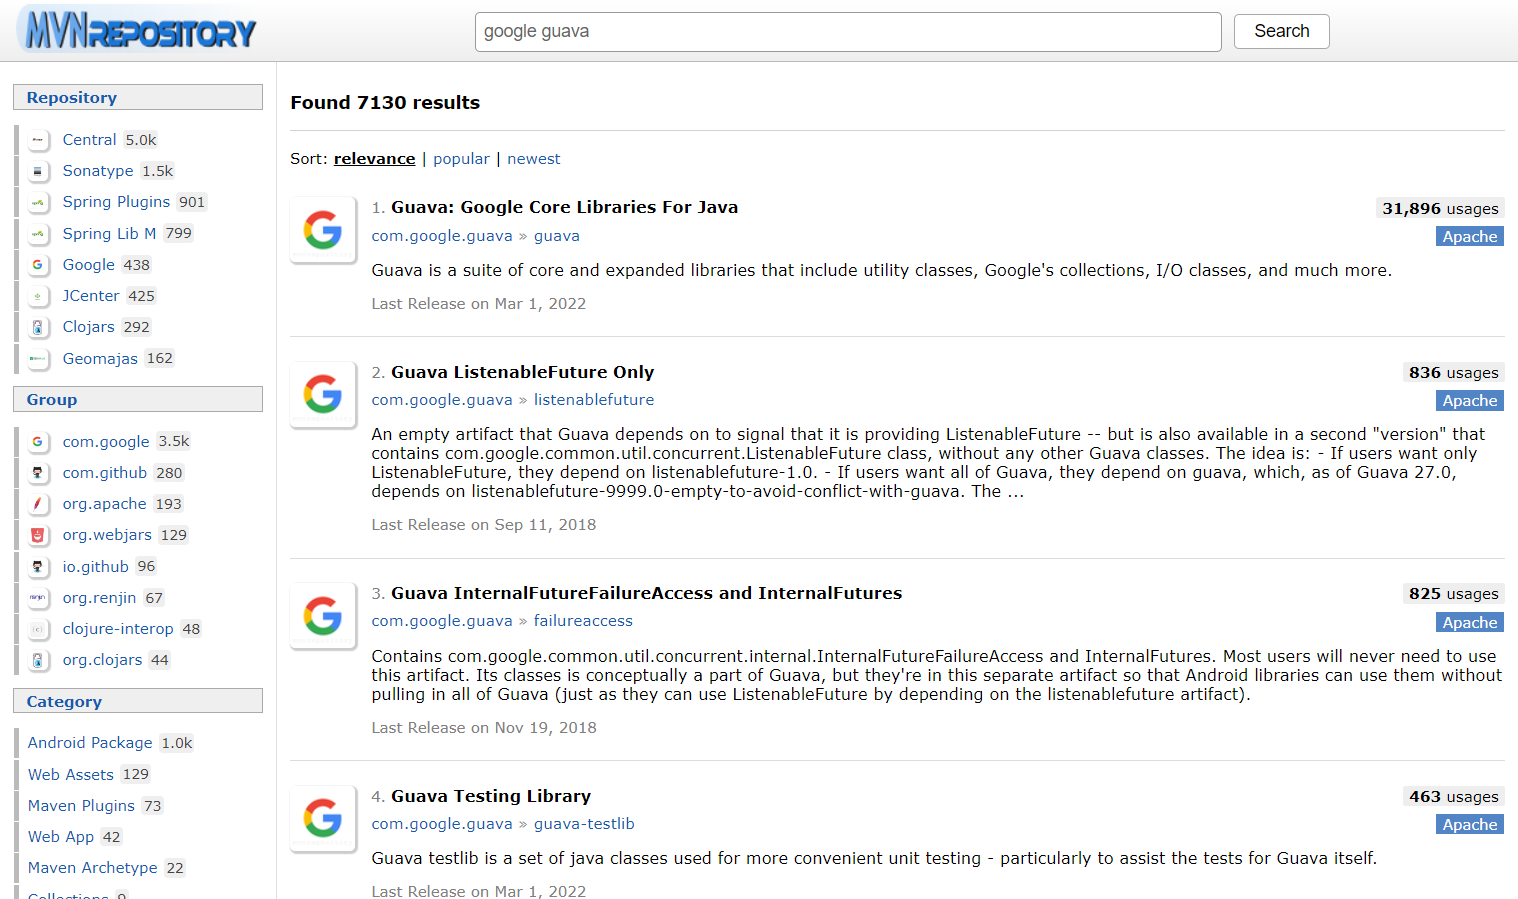Click the io.github group icon
The height and width of the screenshot is (899, 1518).
pos(38,567)
